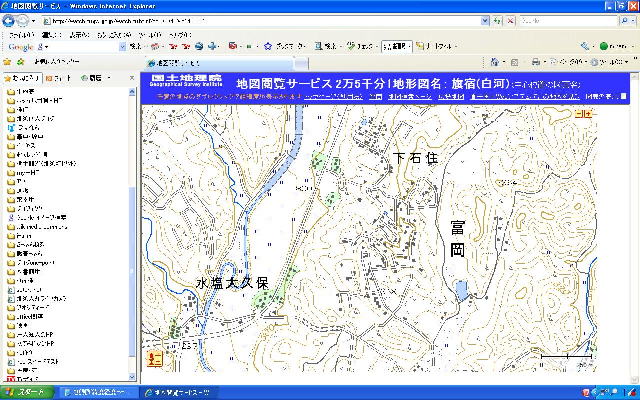Image resolution: width=640 pixels, height=400 pixels.
Task: Click the Google Toolbar bookmarks star icon
Action: pyautogui.click(x=268, y=46)
